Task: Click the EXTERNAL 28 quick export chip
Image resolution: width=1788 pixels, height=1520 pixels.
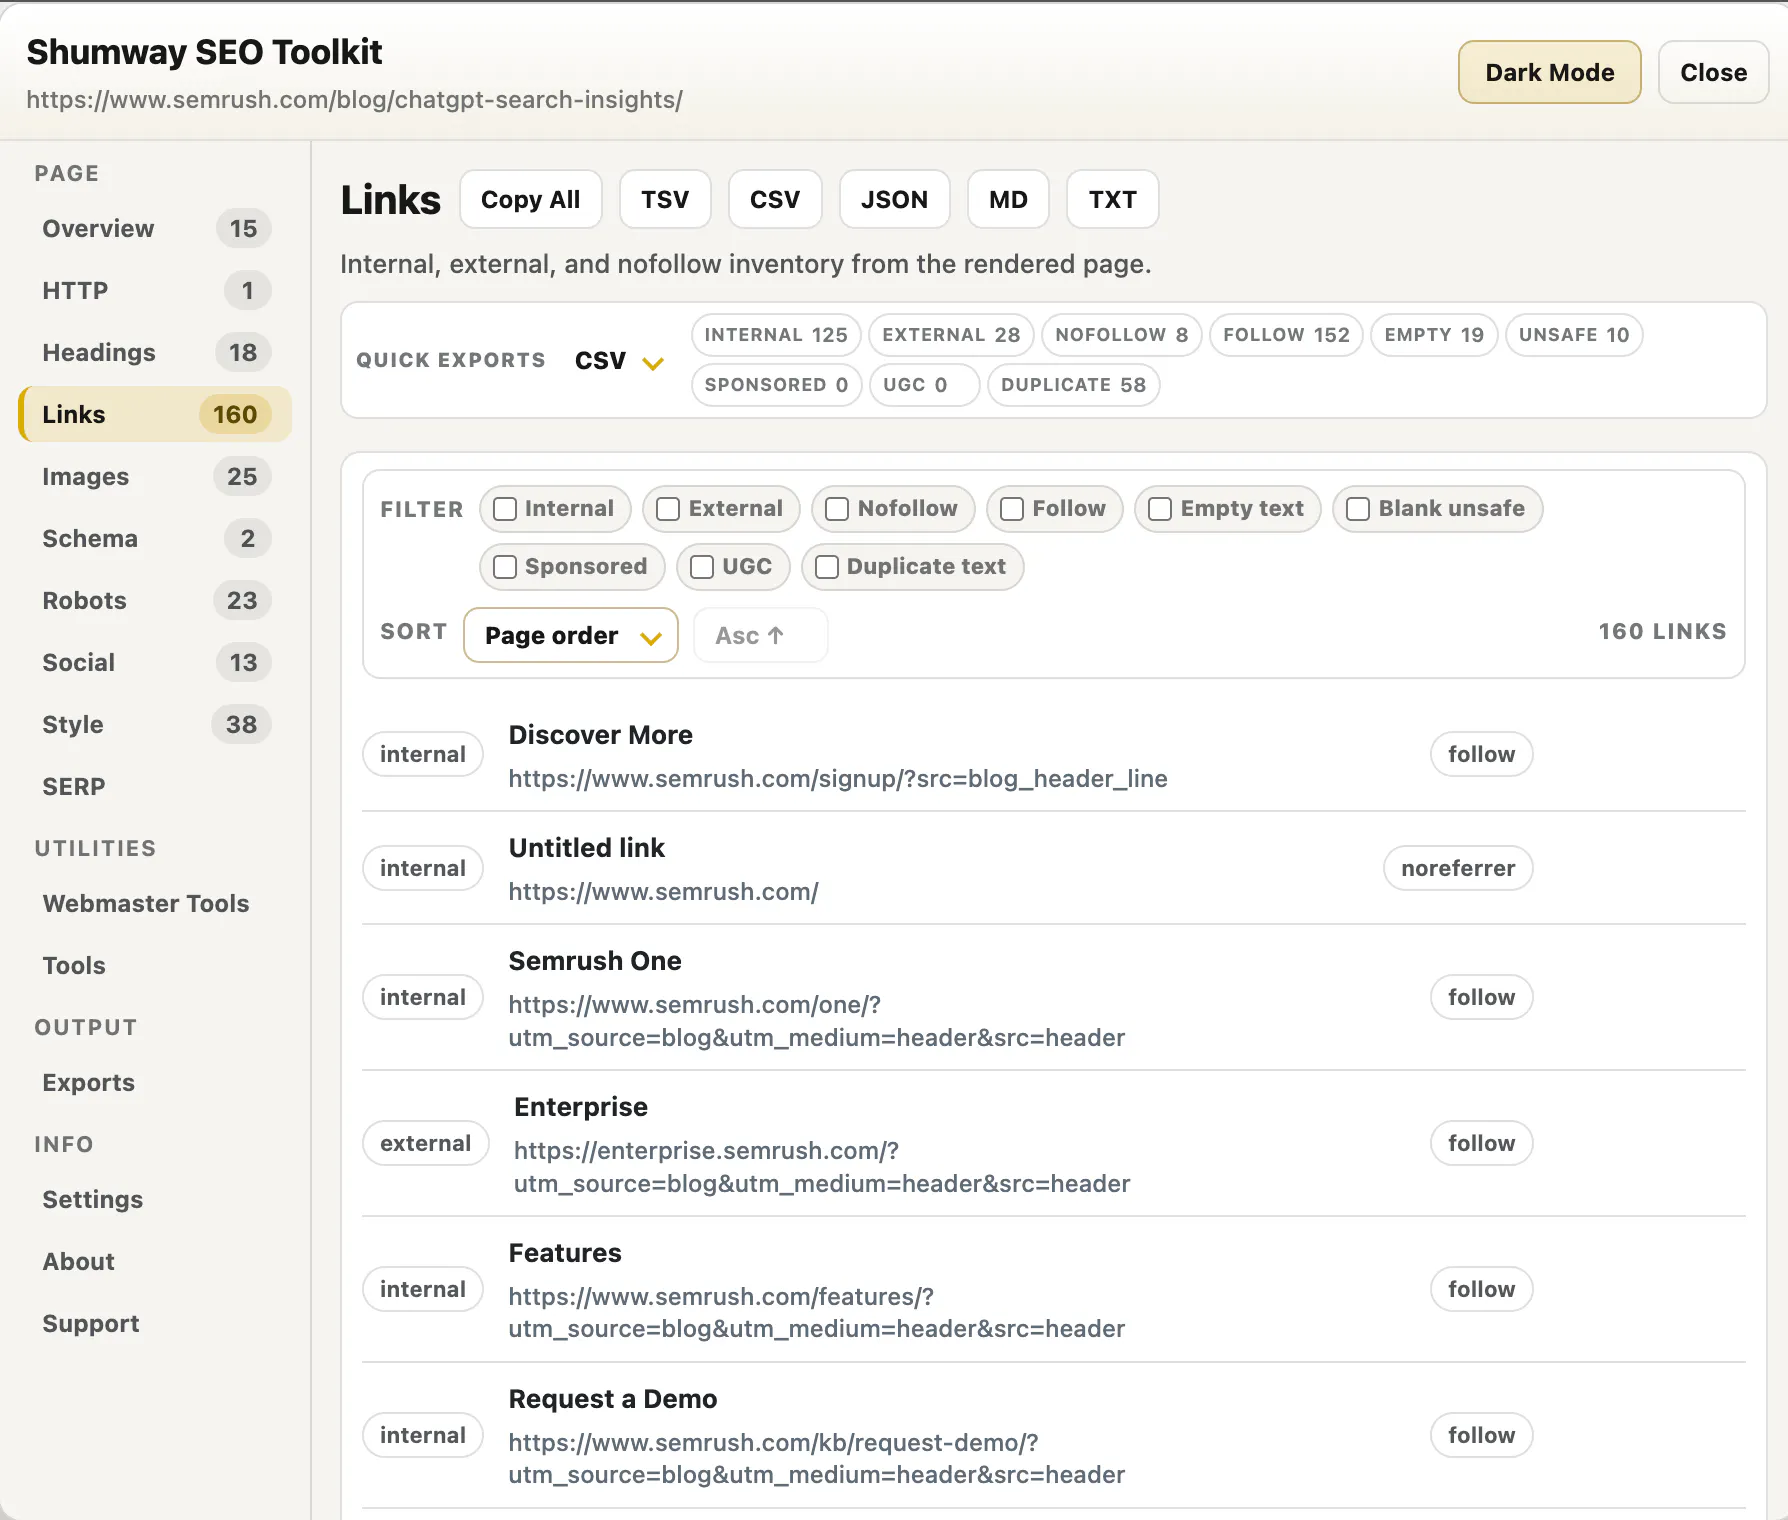Action: [951, 335]
